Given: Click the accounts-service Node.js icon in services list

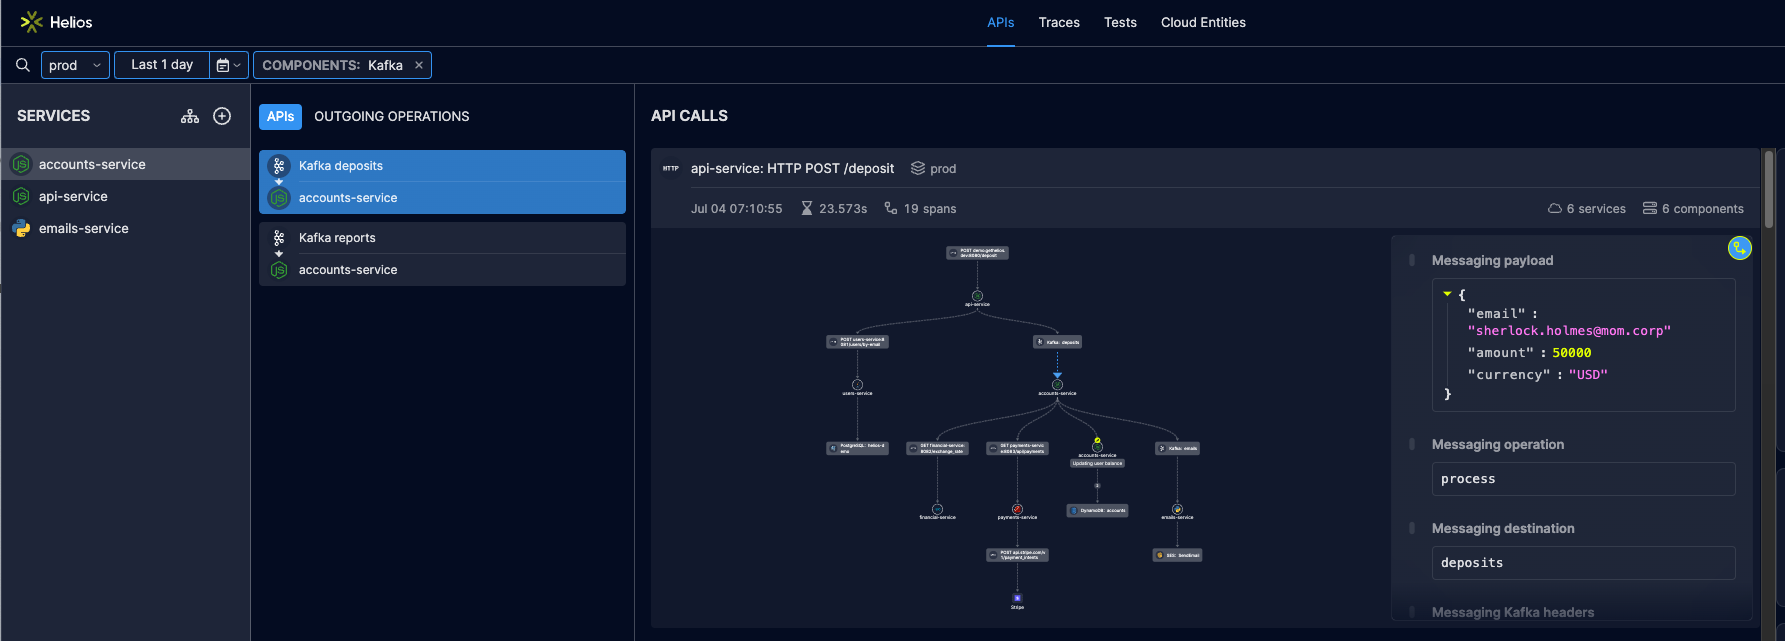Looking at the screenshot, I should pos(21,164).
